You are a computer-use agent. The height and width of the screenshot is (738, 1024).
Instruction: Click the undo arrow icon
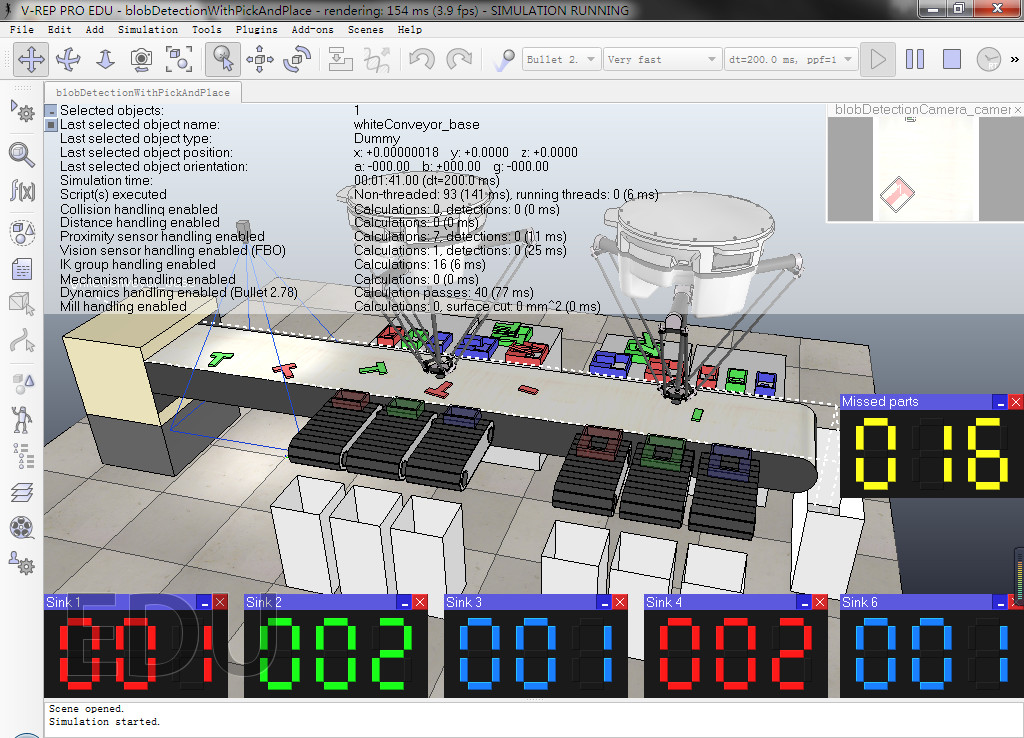click(x=422, y=59)
